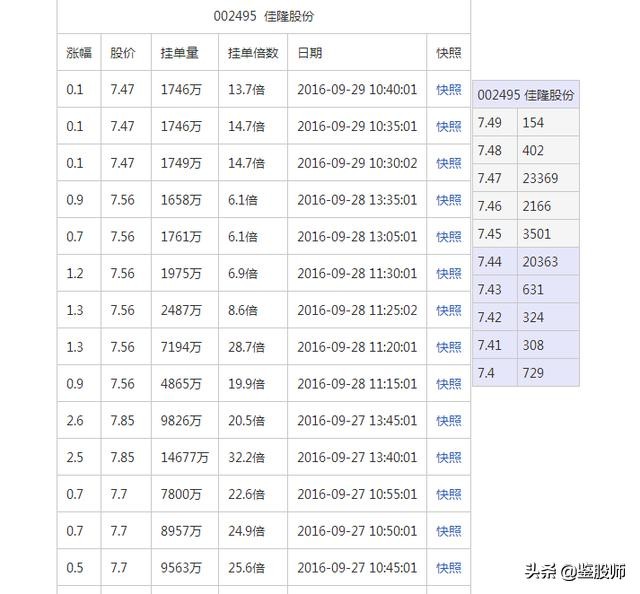Select the main table title 002495 佳隆股份

point(264,16)
